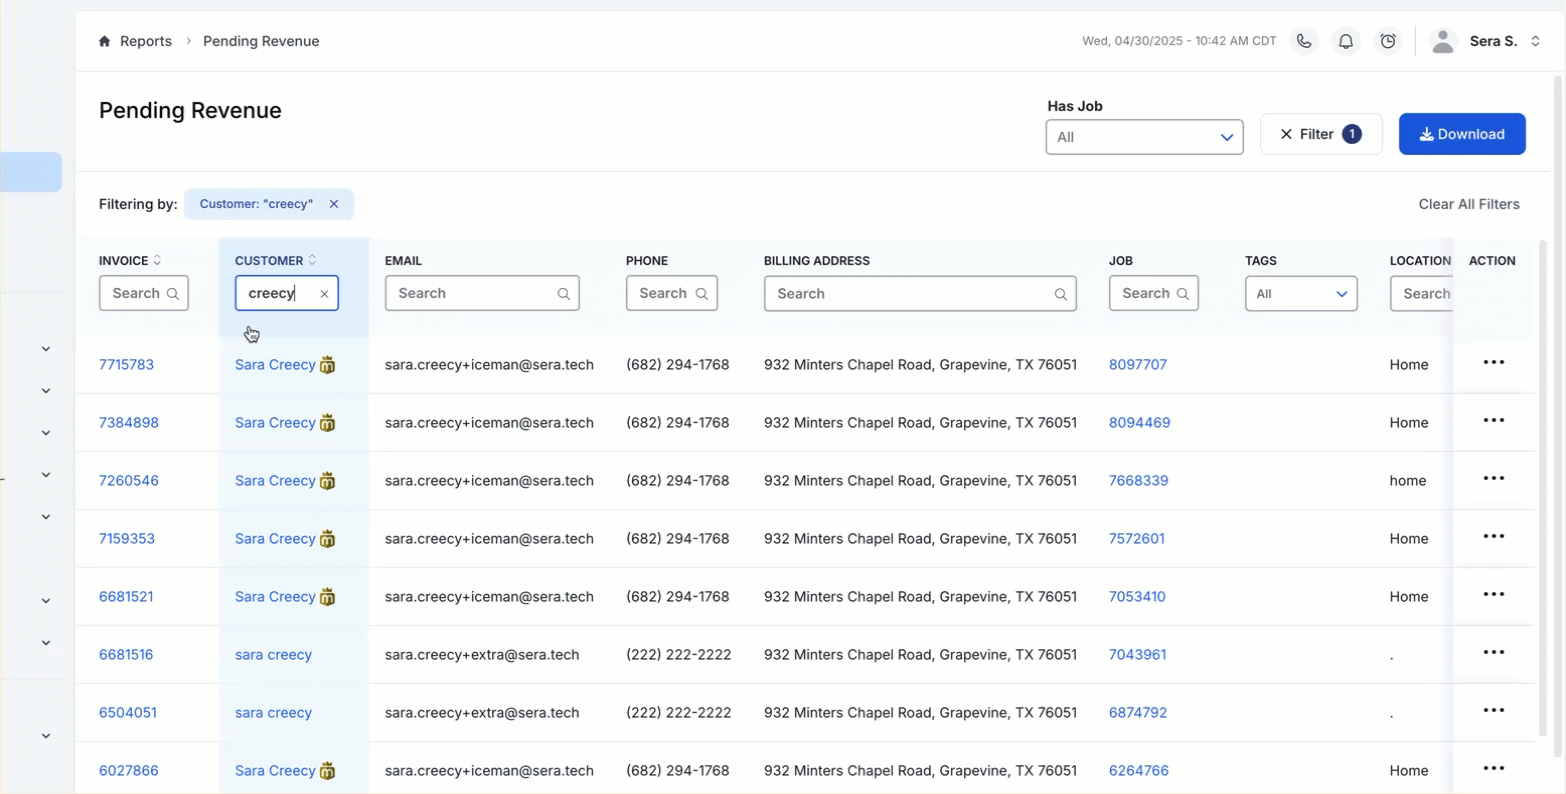The height and width of the screenshot is (794, 1566).
Task: Open job 7668339
Action: tap(1139, 480)
